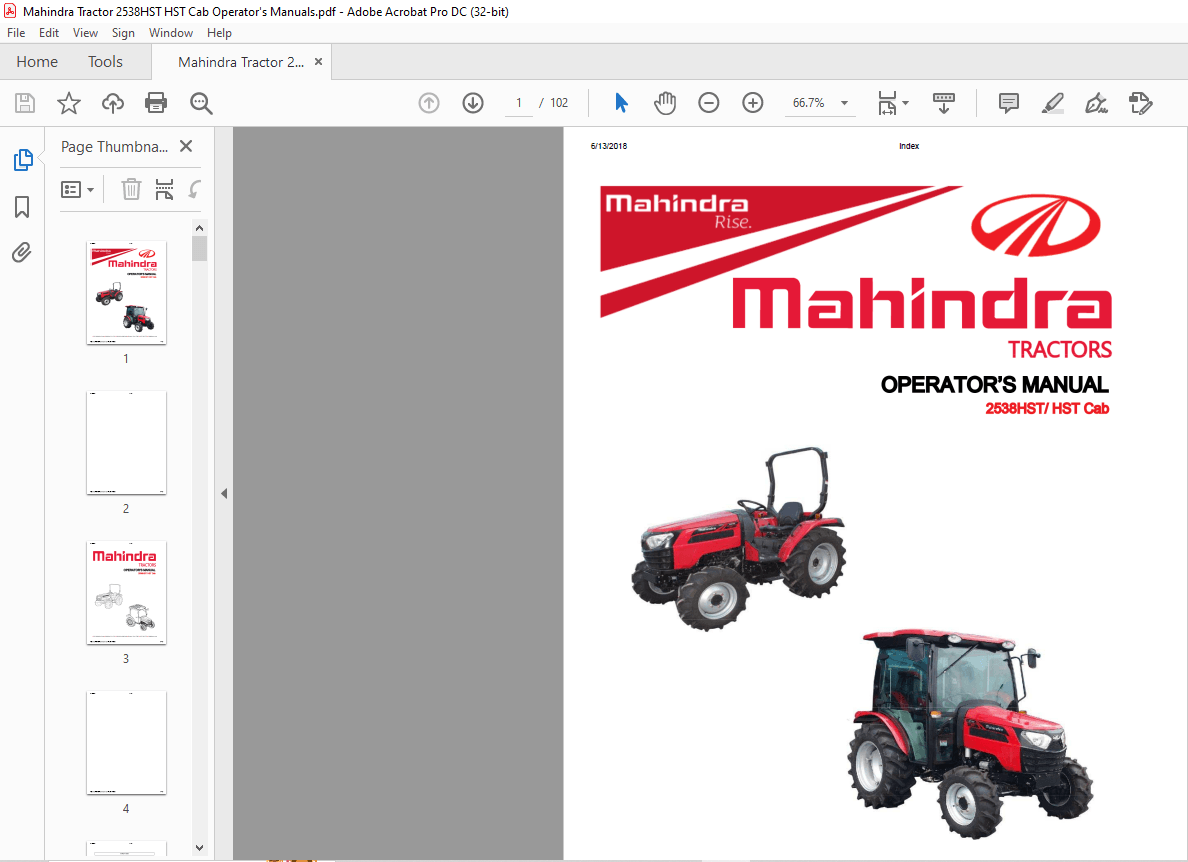Open the Attachments panel

pyautogui.click(x=22, y=252)
